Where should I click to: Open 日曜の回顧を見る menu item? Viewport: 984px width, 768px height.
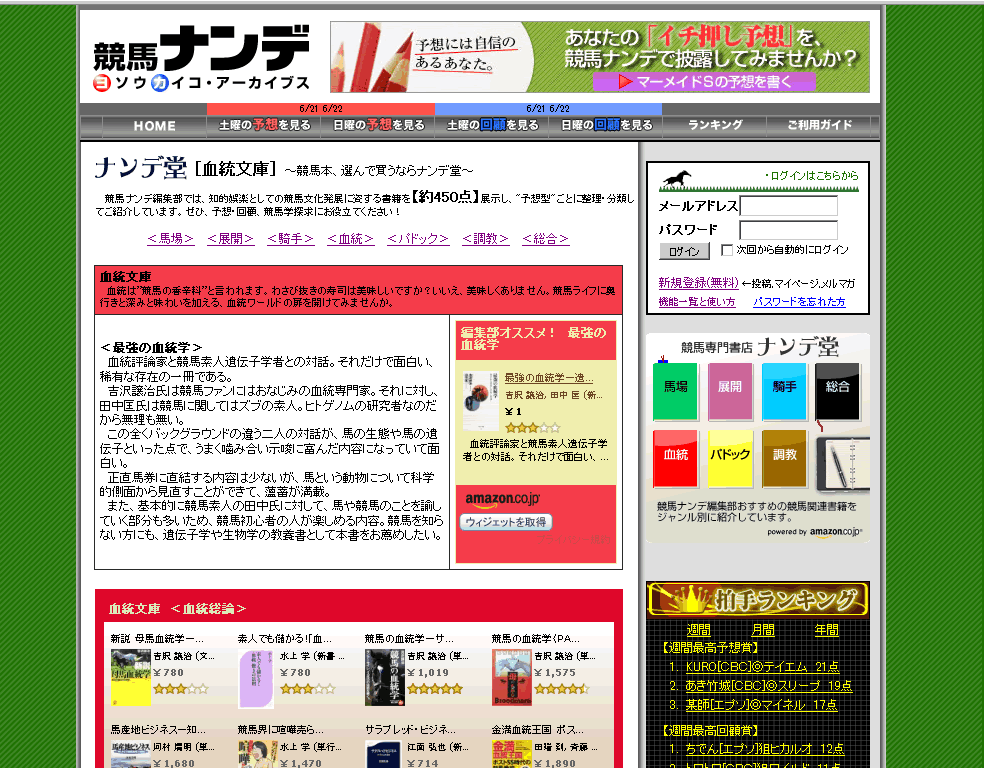click(x=606, y=125)
